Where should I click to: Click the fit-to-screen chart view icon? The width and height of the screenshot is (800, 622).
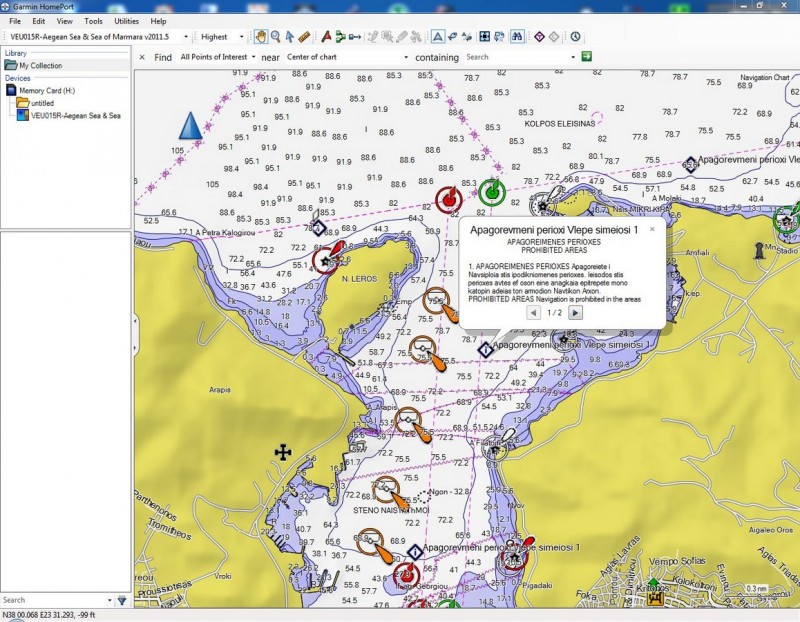[x=485, y=37]
